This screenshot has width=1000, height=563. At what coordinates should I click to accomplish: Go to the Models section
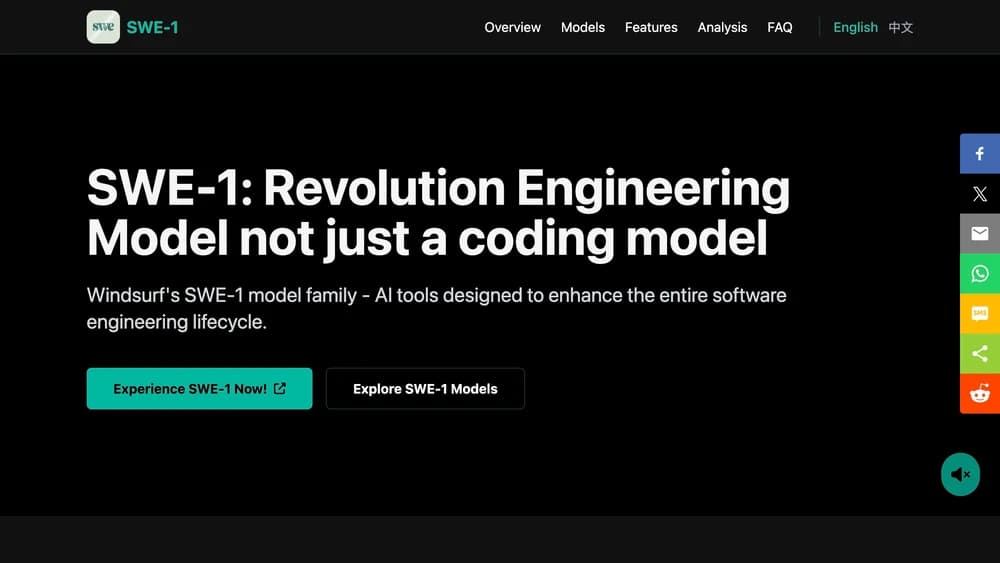click(x=583, y=27)
